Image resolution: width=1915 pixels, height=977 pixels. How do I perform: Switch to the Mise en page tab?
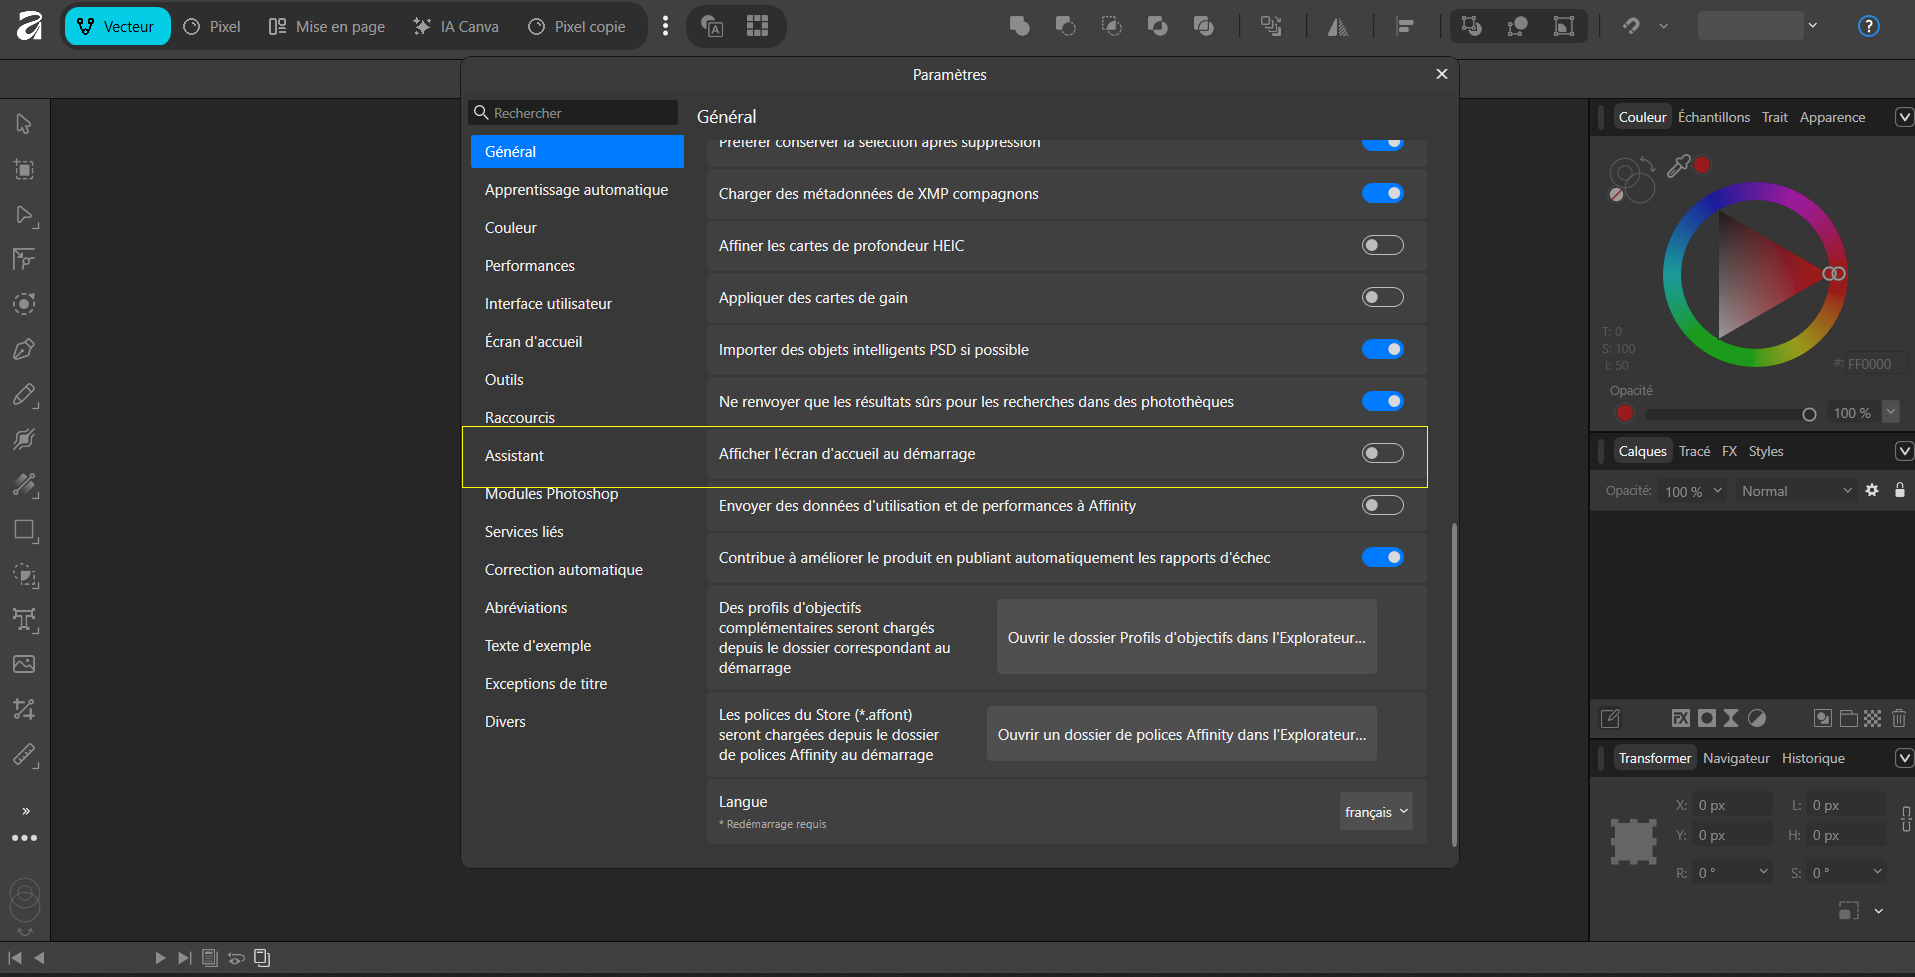(x=327, y=26)
